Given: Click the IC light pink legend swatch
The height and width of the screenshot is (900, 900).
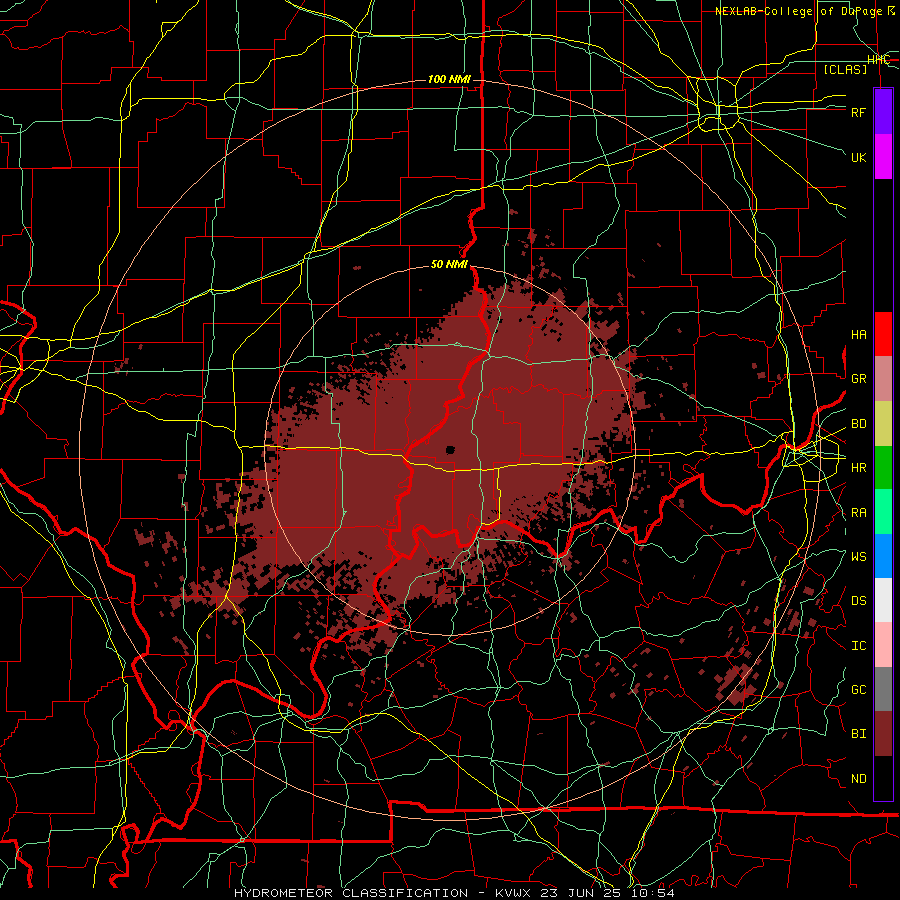Looking at the screenshot, I should point(883,645).
